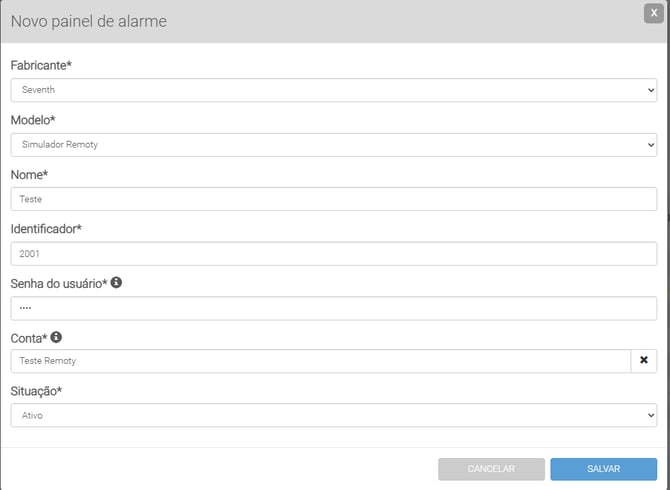
Task: Click info icon beside Senha do usuário
Action: click(116, 283)
